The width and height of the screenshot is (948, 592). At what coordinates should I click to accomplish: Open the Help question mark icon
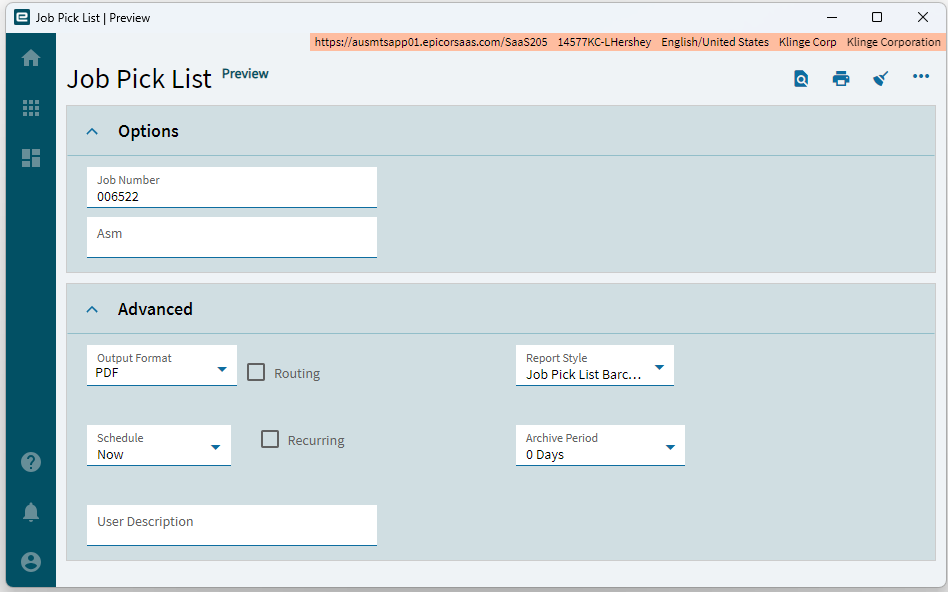tap(31, 462)
